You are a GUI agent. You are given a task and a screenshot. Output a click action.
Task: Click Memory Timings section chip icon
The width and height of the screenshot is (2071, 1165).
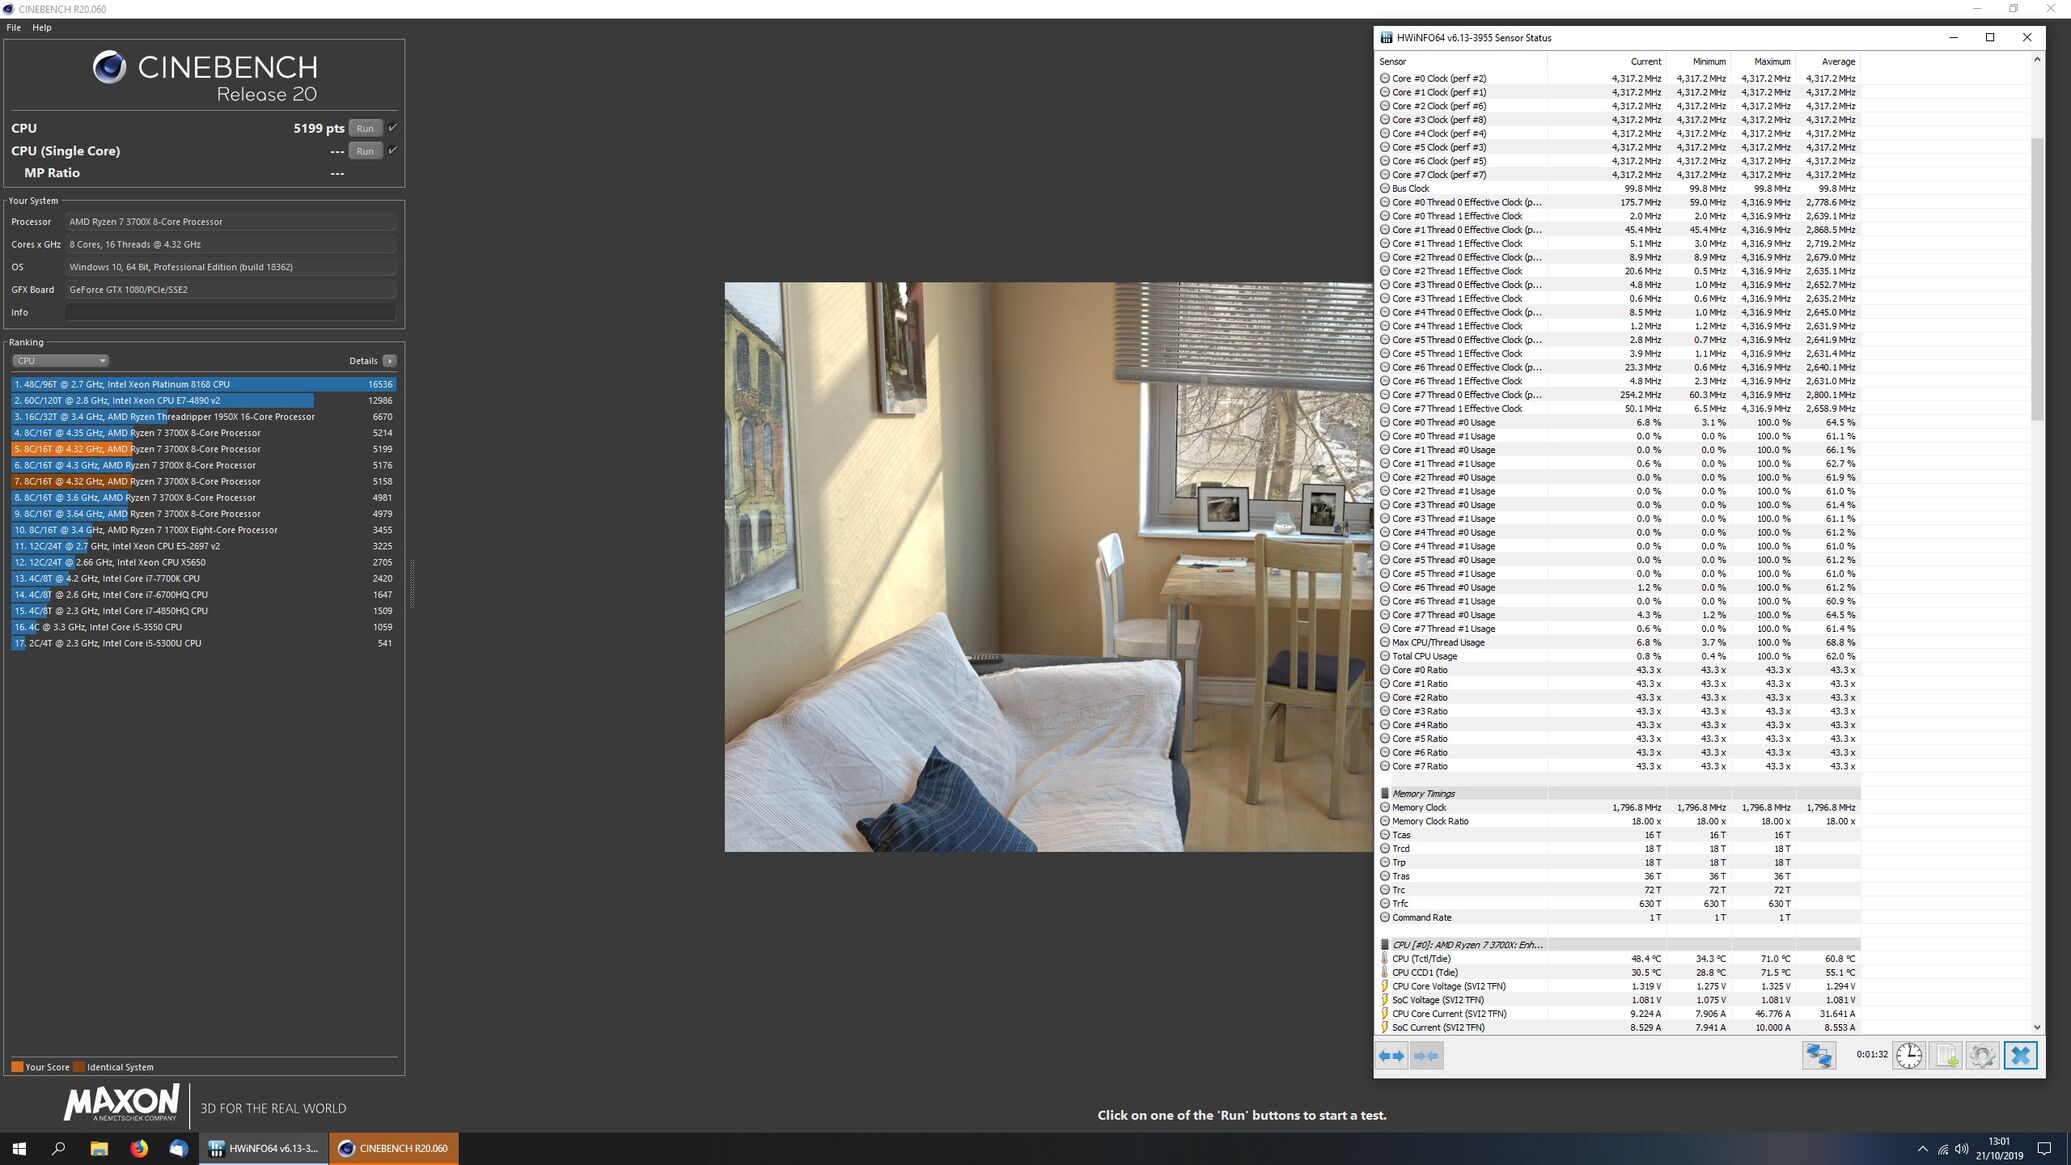coord(1385,794)
